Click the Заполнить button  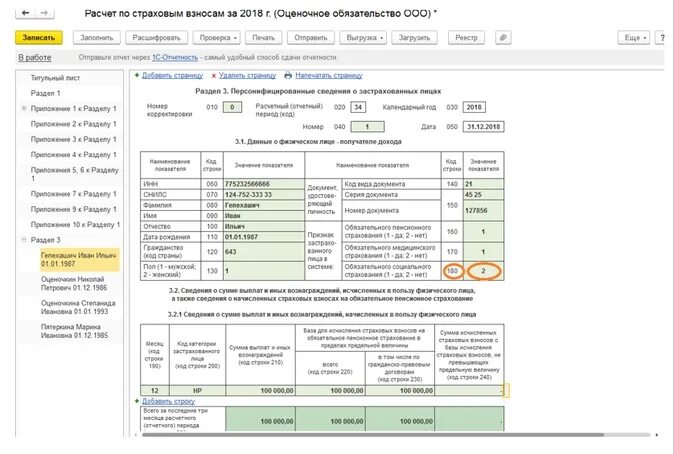click(97, 37)
